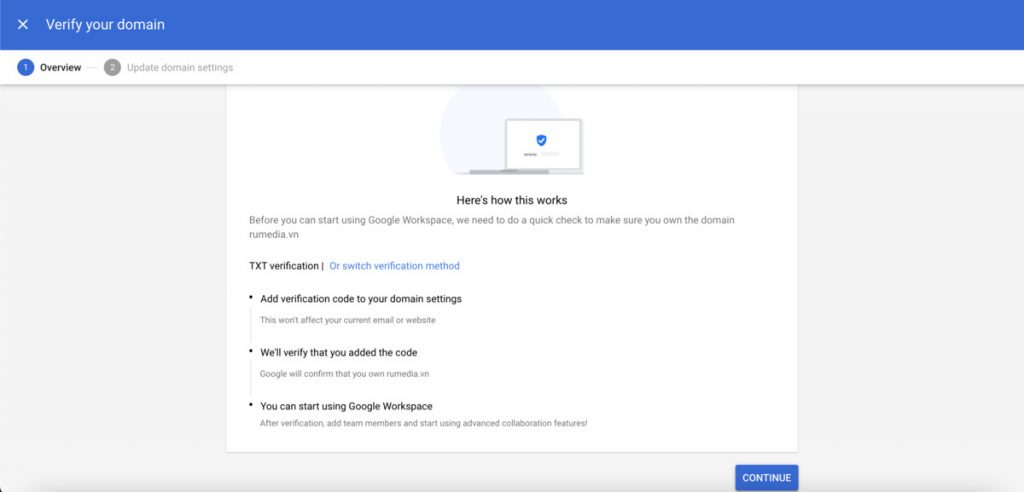This screenshot has width=1024, height=492.
Task: Click 'After verification, add team members' text
Action: pyautogui.click(x=423, y=423)
